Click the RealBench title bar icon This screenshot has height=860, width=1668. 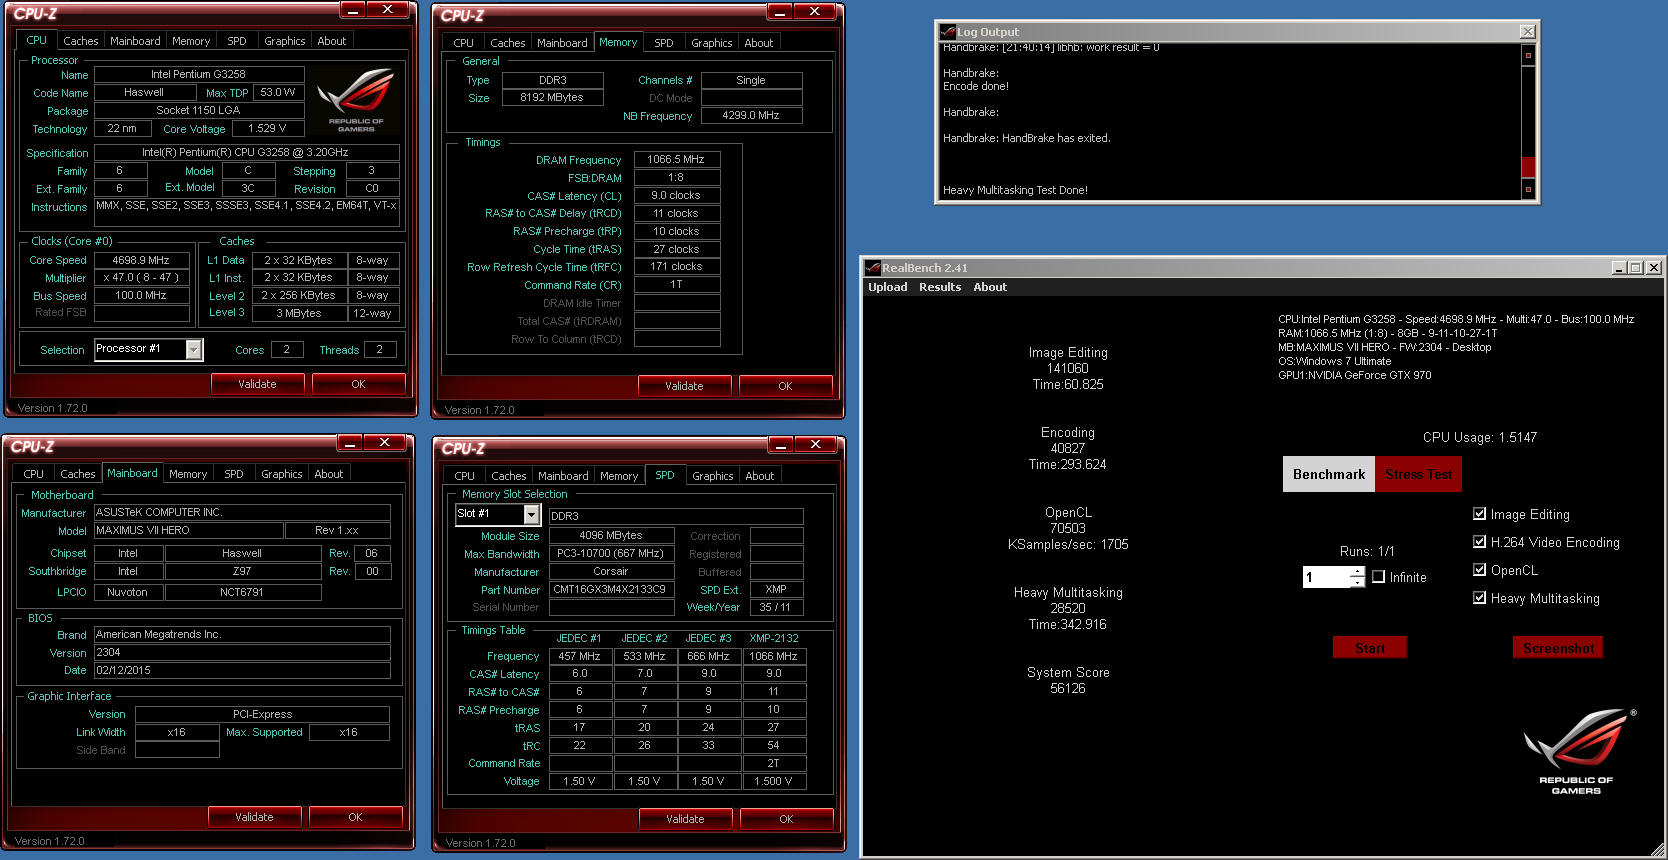pyautogui.click(x=872, y=268)
